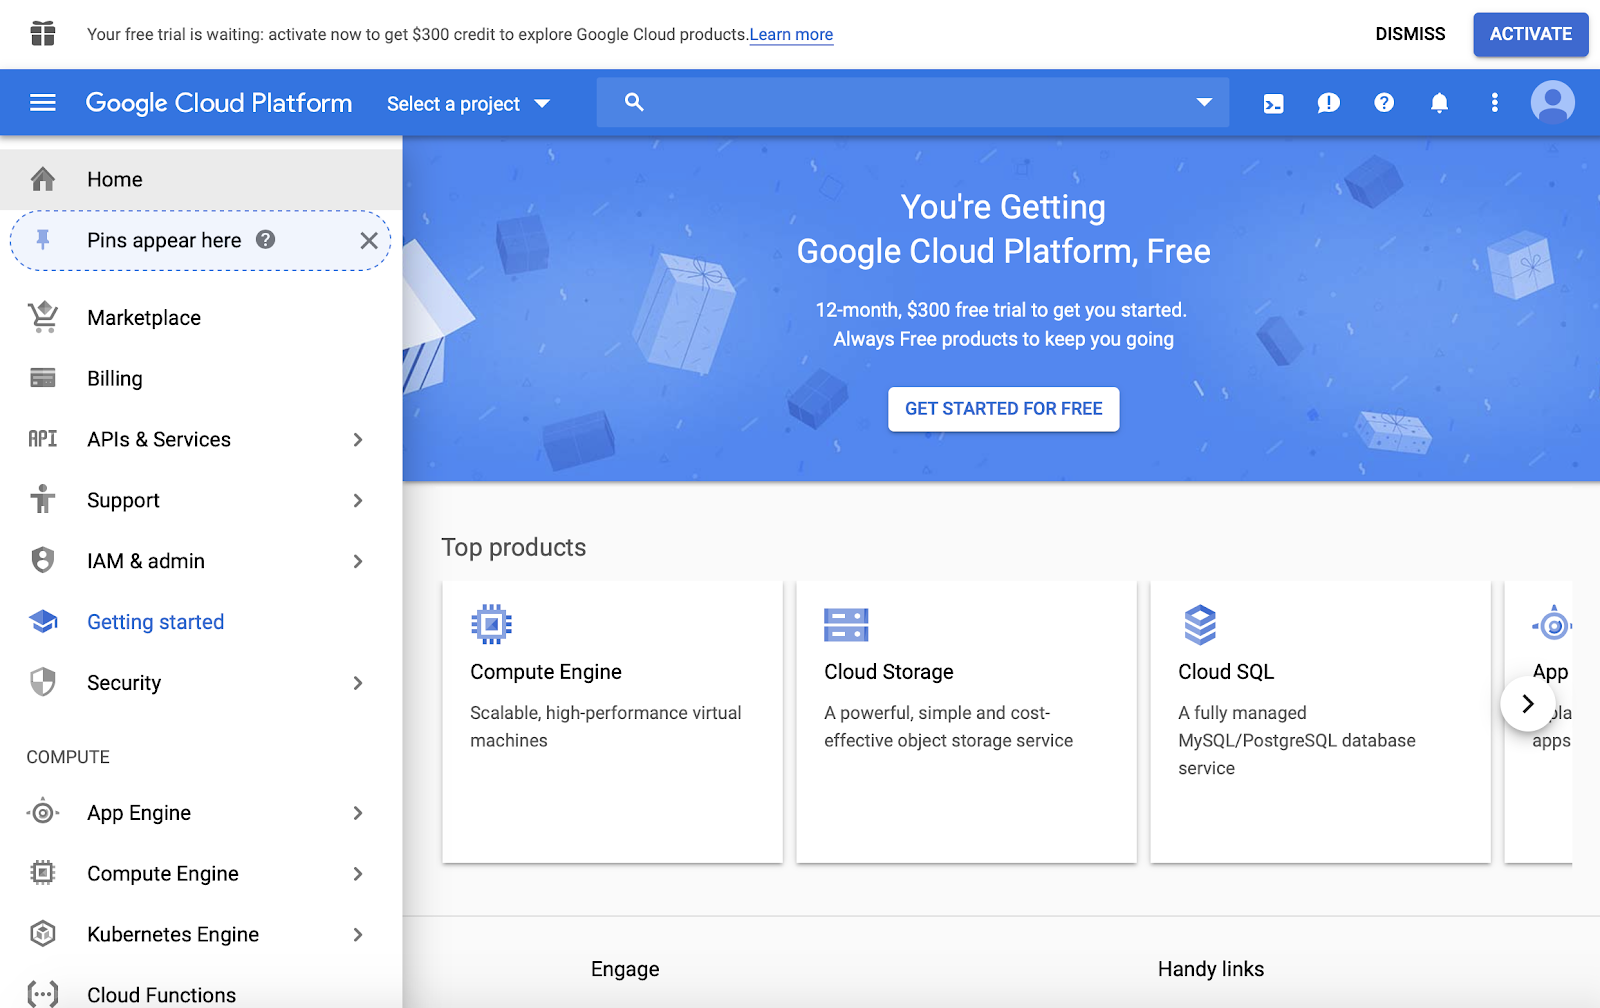Click the Handy links heading
1600x1008 pixels.
[1211, 969]
